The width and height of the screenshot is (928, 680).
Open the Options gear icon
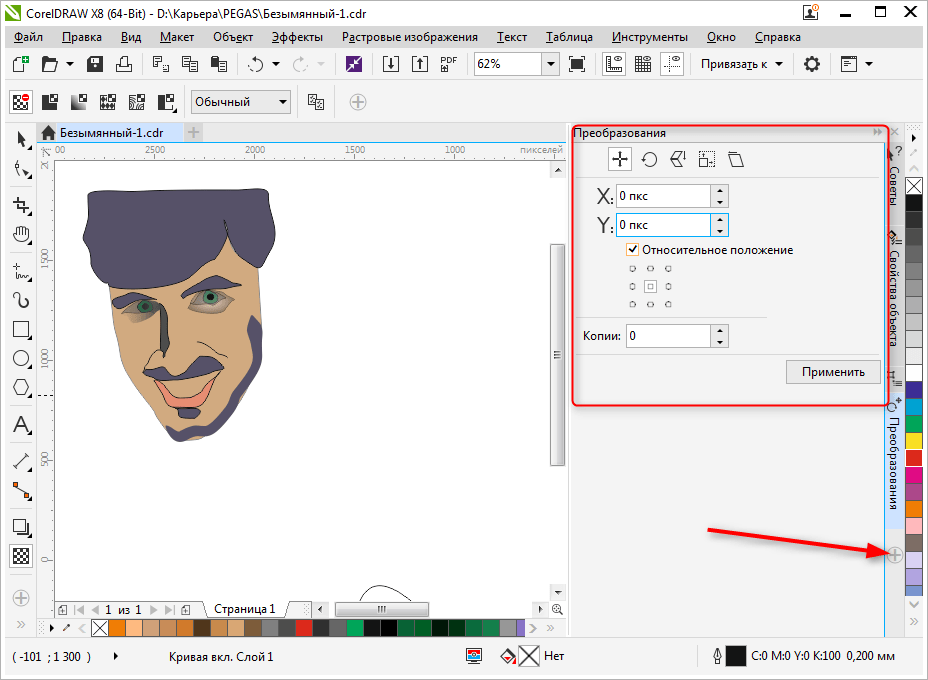[812, 64]
